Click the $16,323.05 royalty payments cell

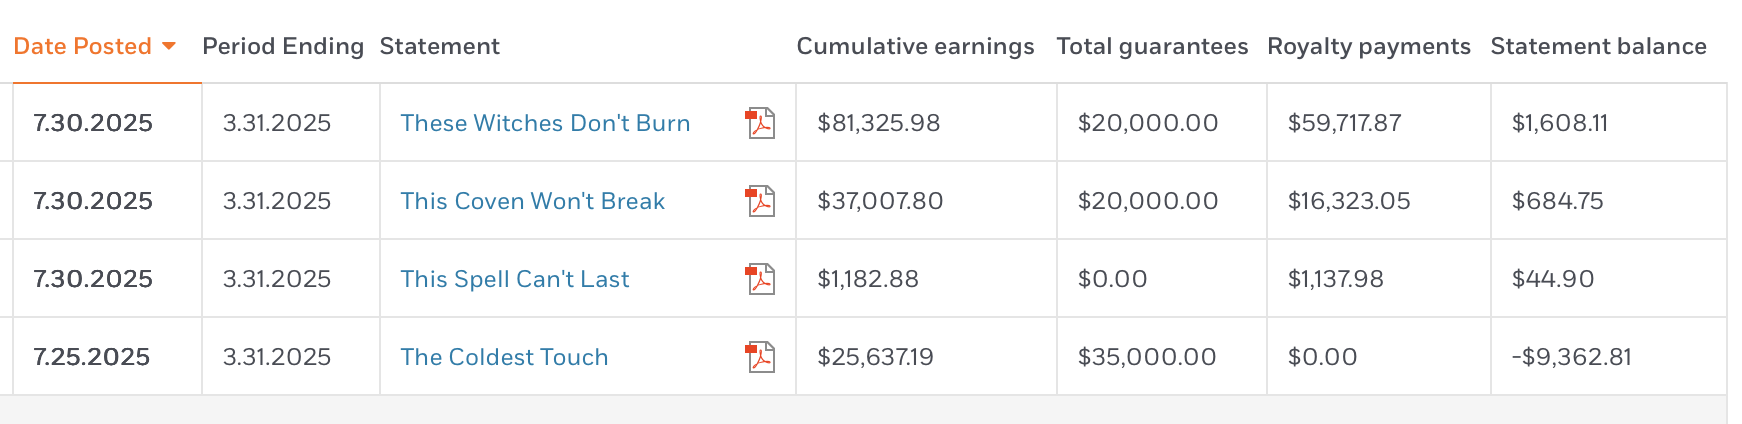point(1349,201)
